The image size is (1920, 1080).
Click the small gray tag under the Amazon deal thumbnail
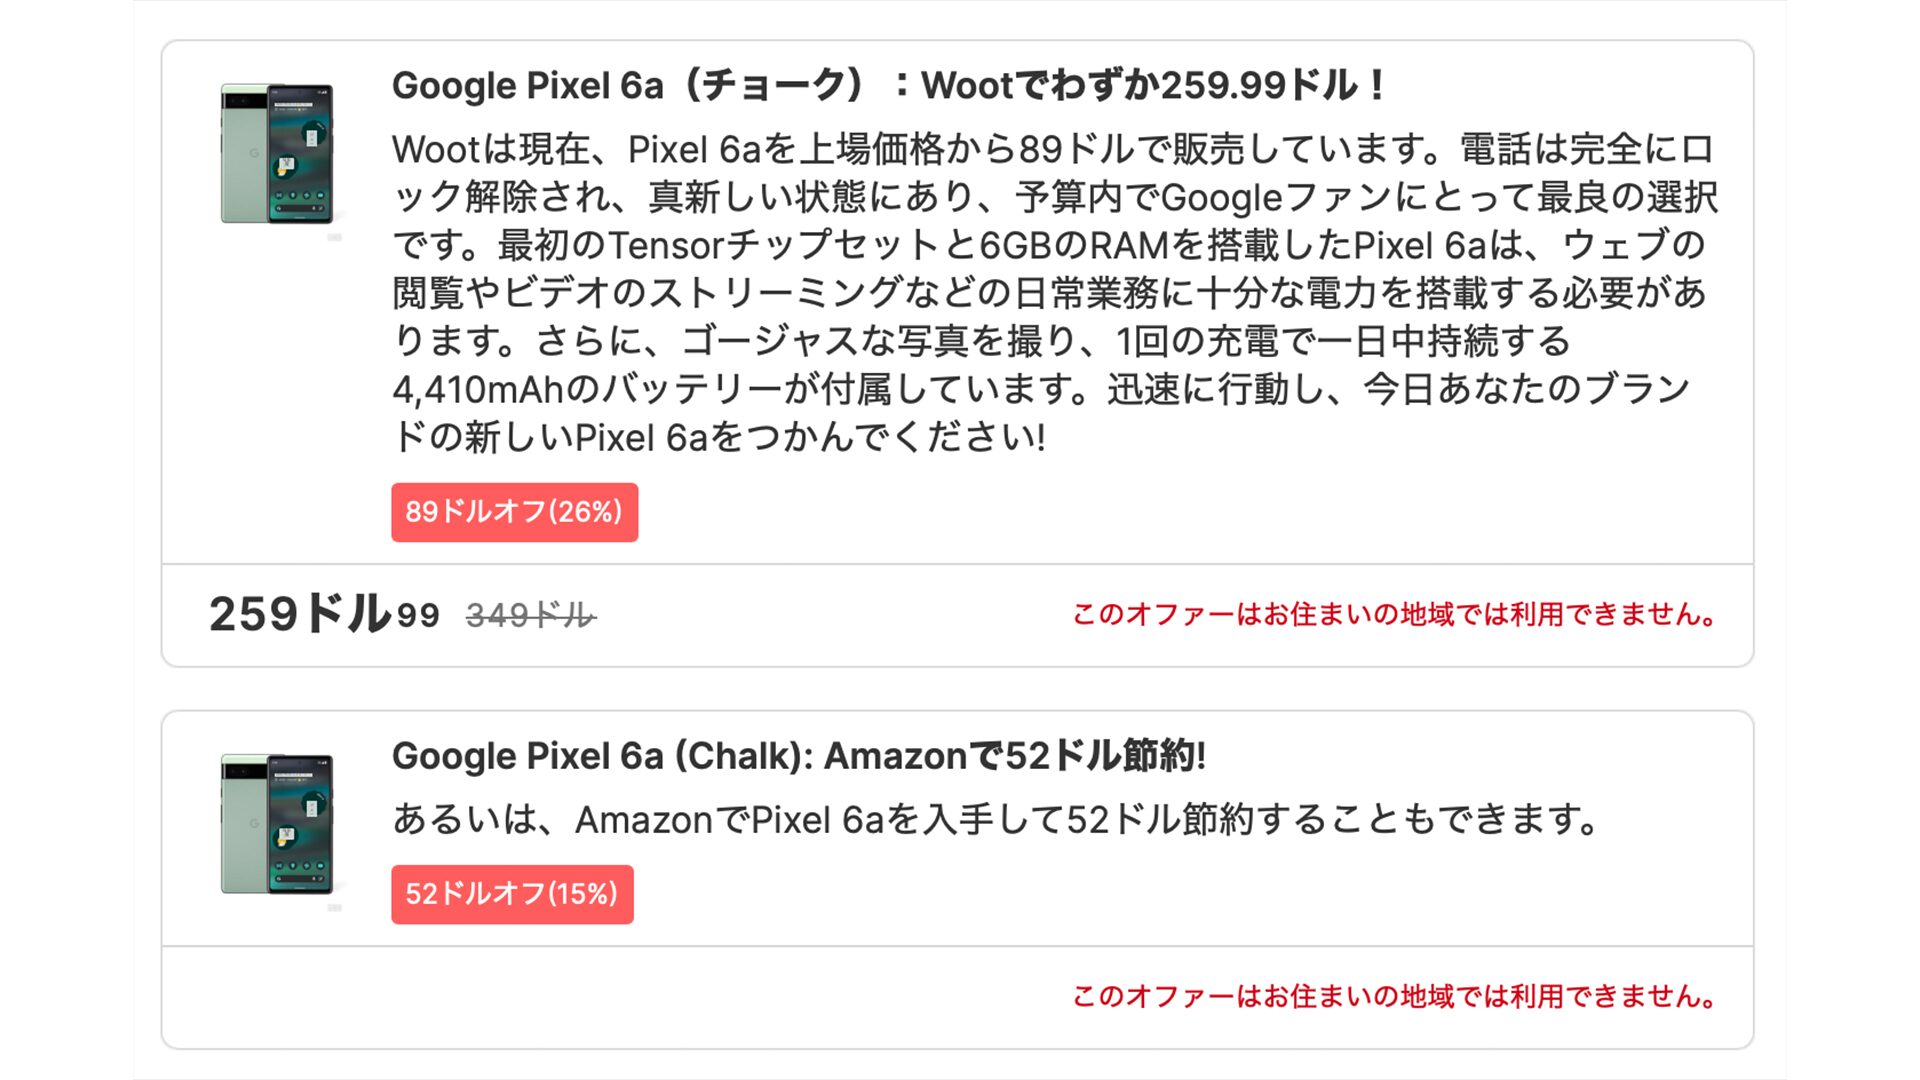coord(334,907)
